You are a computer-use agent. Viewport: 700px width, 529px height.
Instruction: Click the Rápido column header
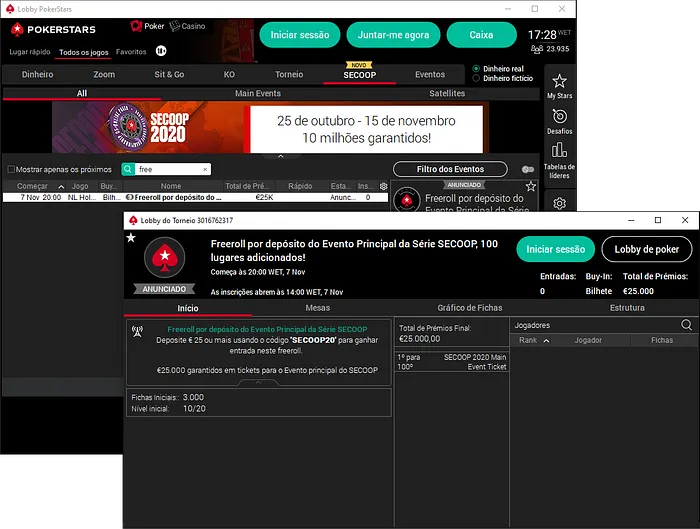coord(300,186)
